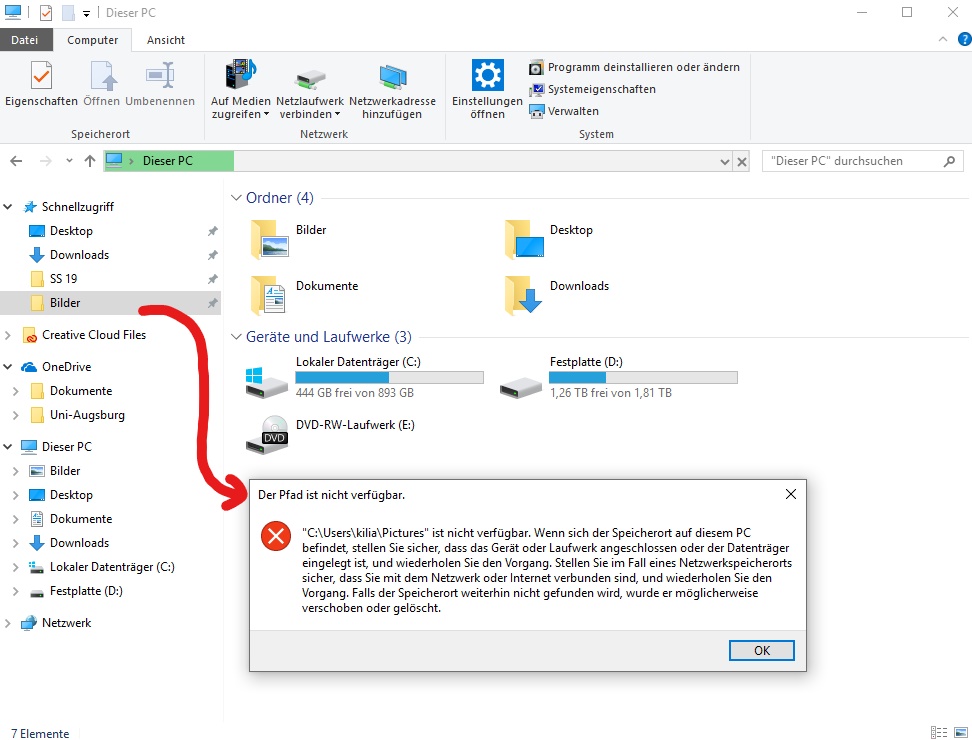Select Downloads under Schnellzugriff

(x=79, y=255)
